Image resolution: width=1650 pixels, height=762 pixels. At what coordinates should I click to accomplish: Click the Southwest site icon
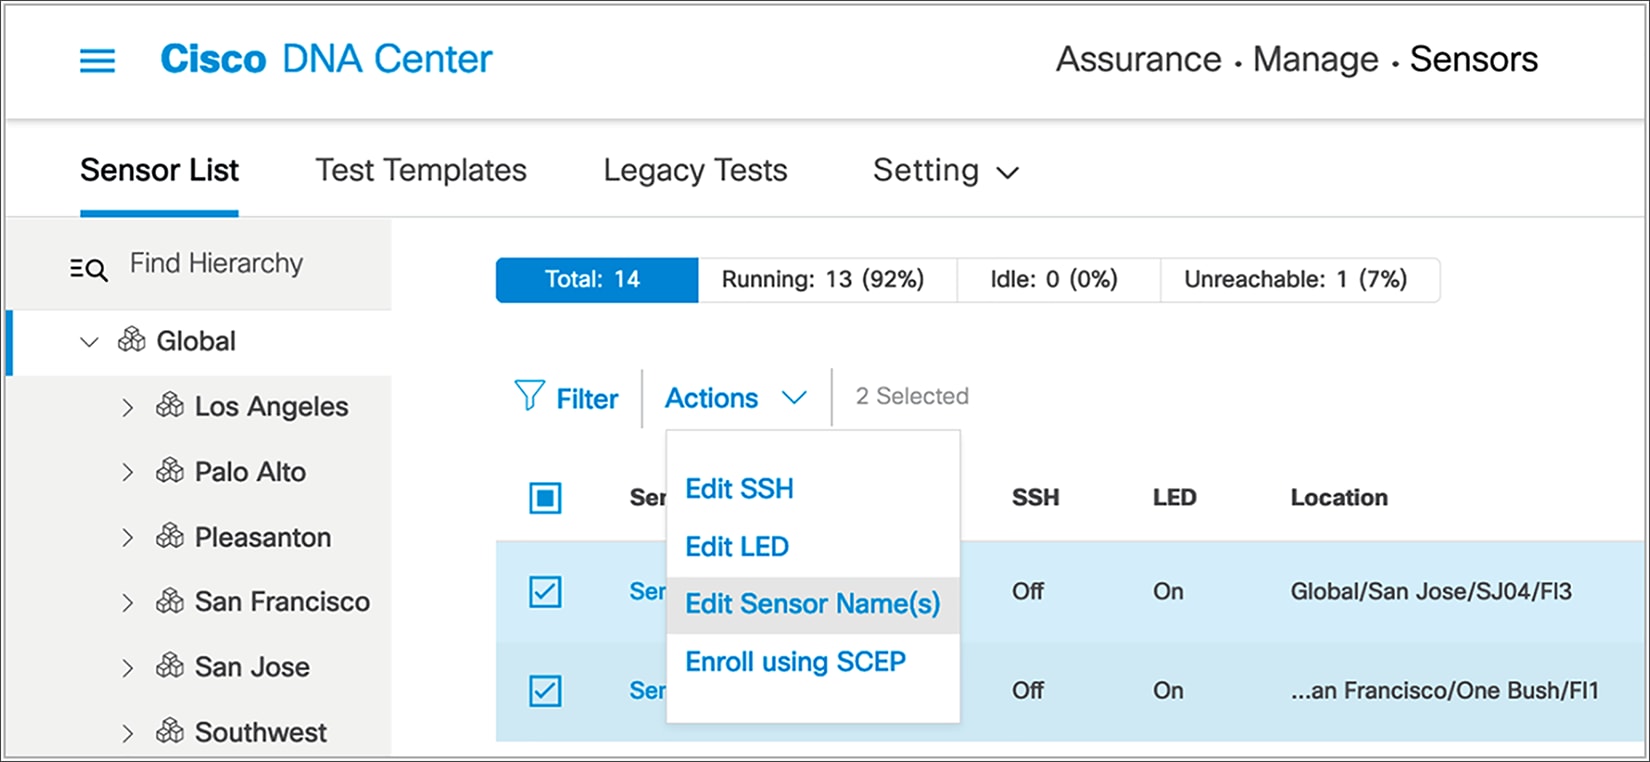click(170, 731)
